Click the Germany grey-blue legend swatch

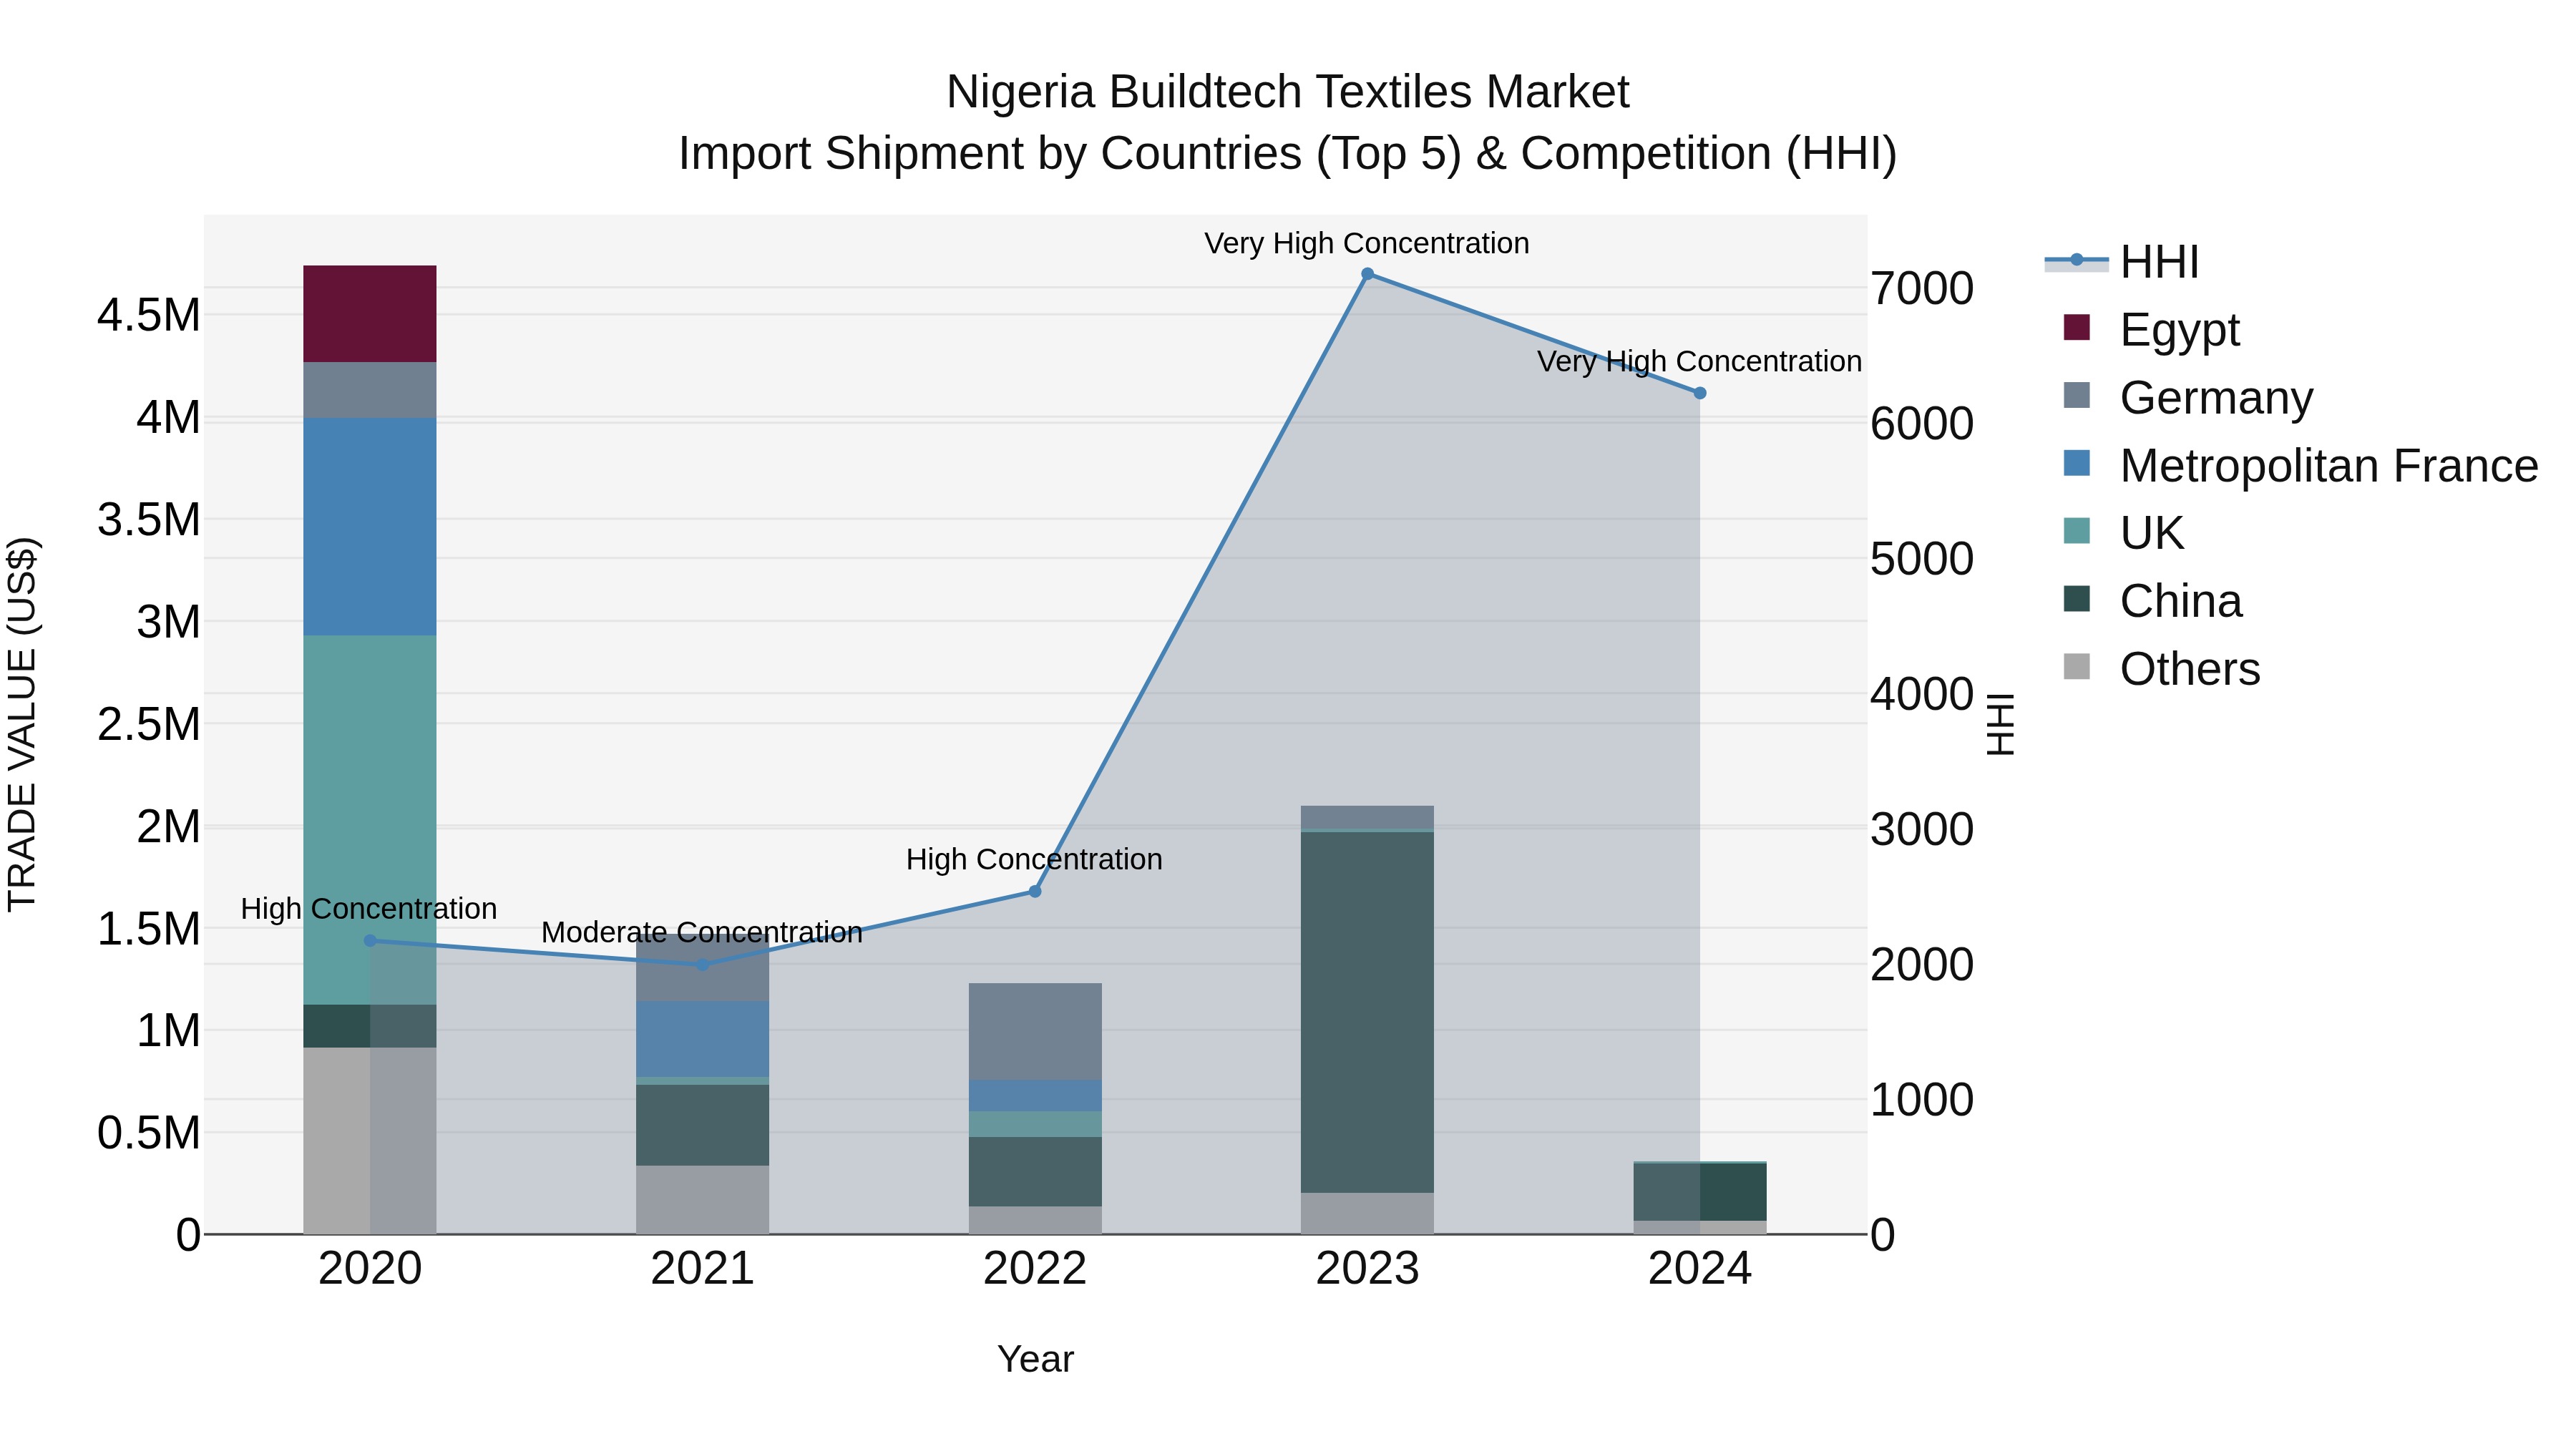(2077, 395)
